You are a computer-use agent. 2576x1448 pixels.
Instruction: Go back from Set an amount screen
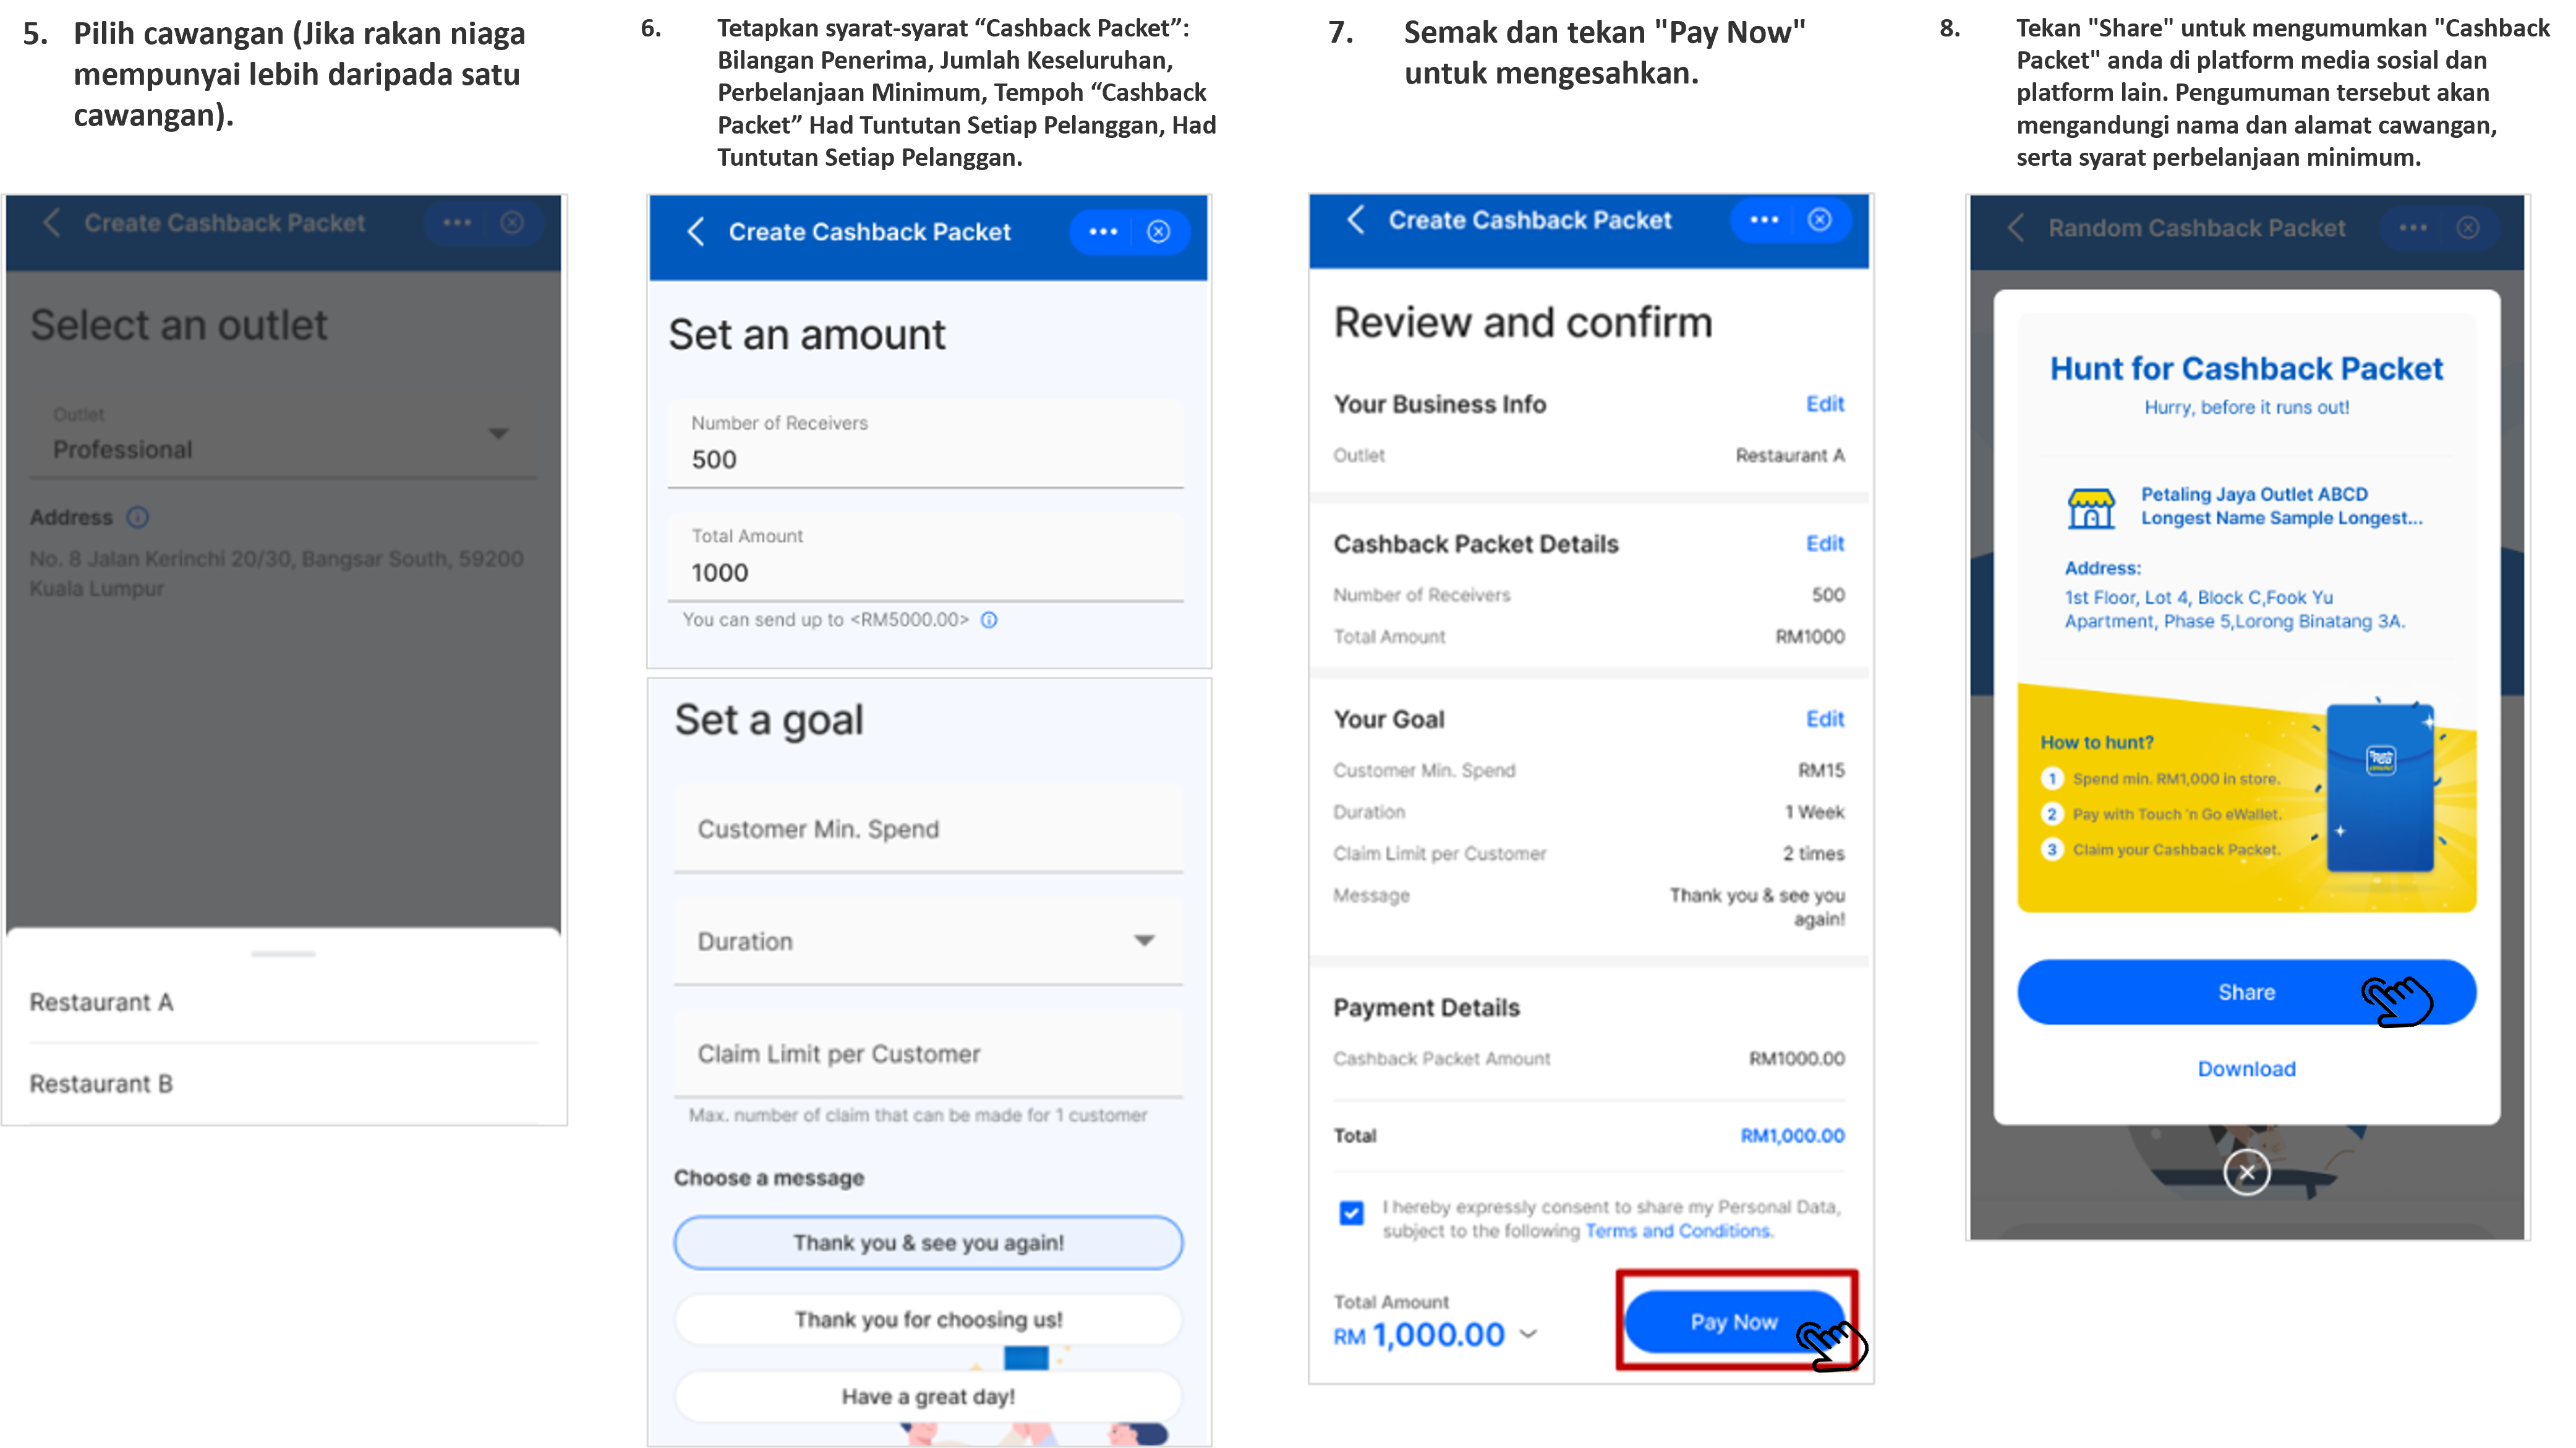coord(697,232)
